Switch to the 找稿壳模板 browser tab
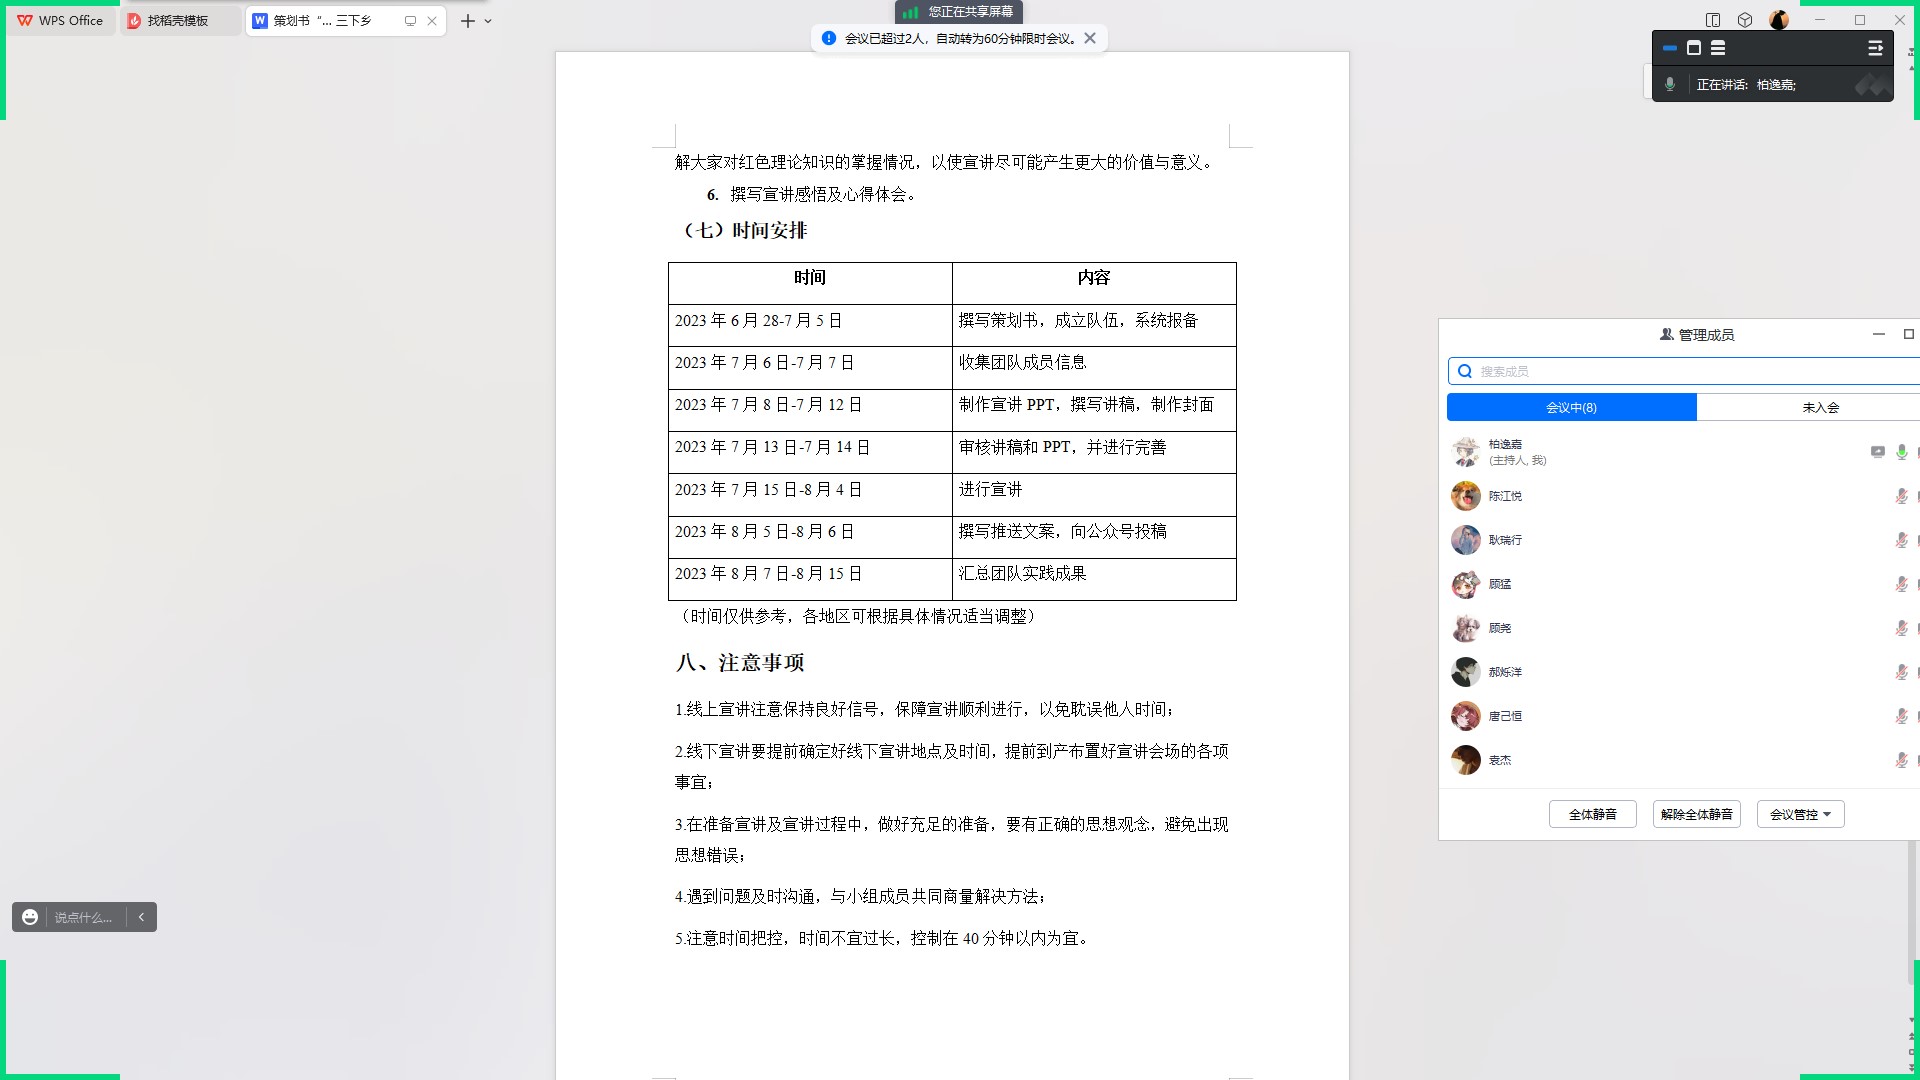This screenshot has width=1920, height=1080. (x=180, y=20)
